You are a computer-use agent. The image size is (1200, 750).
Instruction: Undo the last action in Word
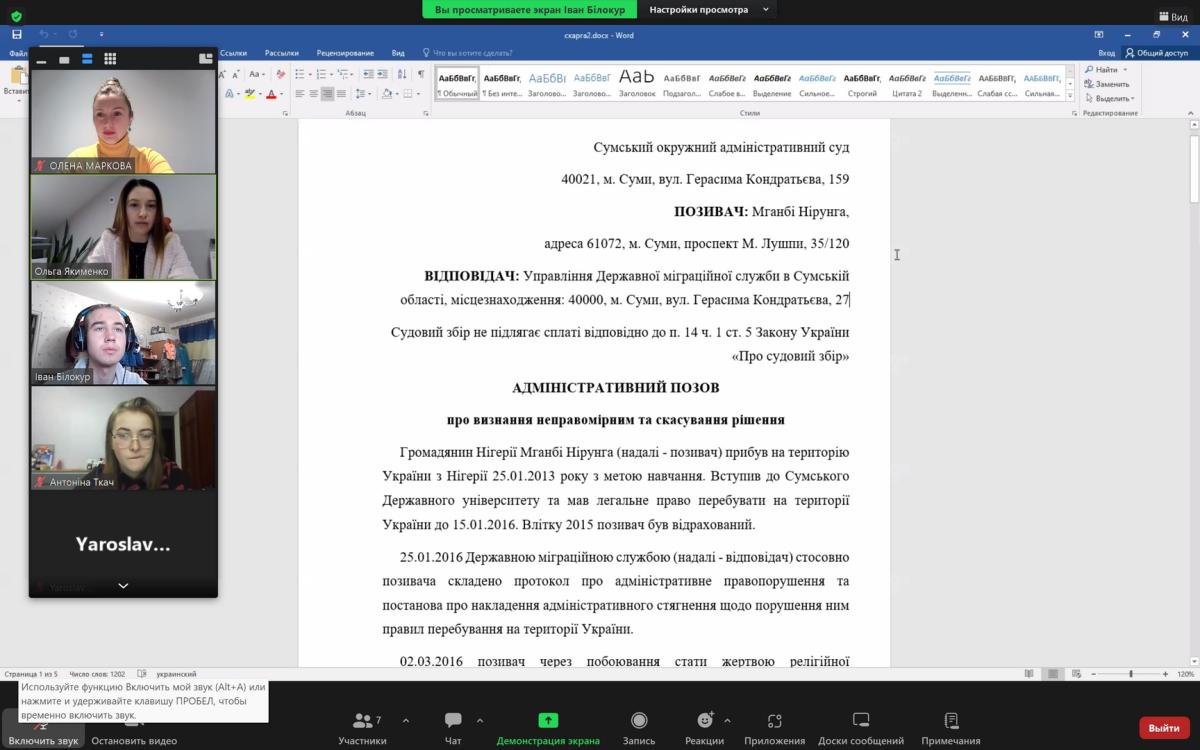coord(43,35)
